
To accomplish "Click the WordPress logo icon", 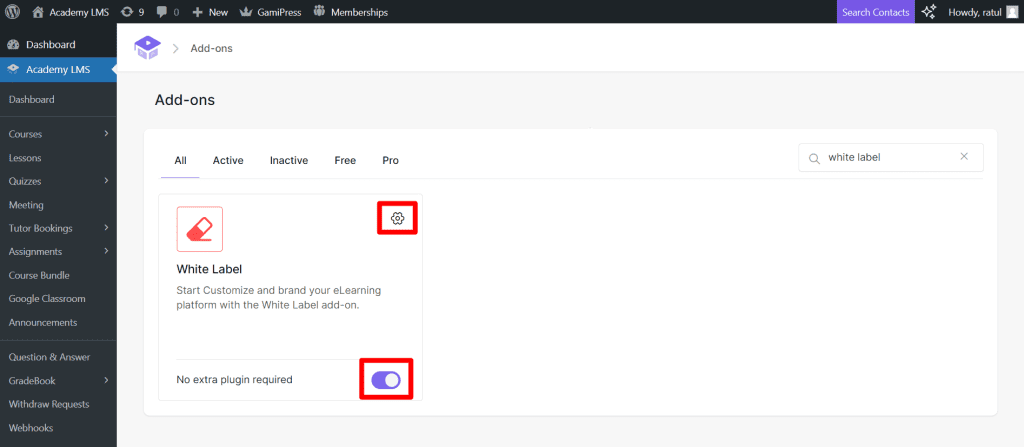I will click(x=14, y=12).
